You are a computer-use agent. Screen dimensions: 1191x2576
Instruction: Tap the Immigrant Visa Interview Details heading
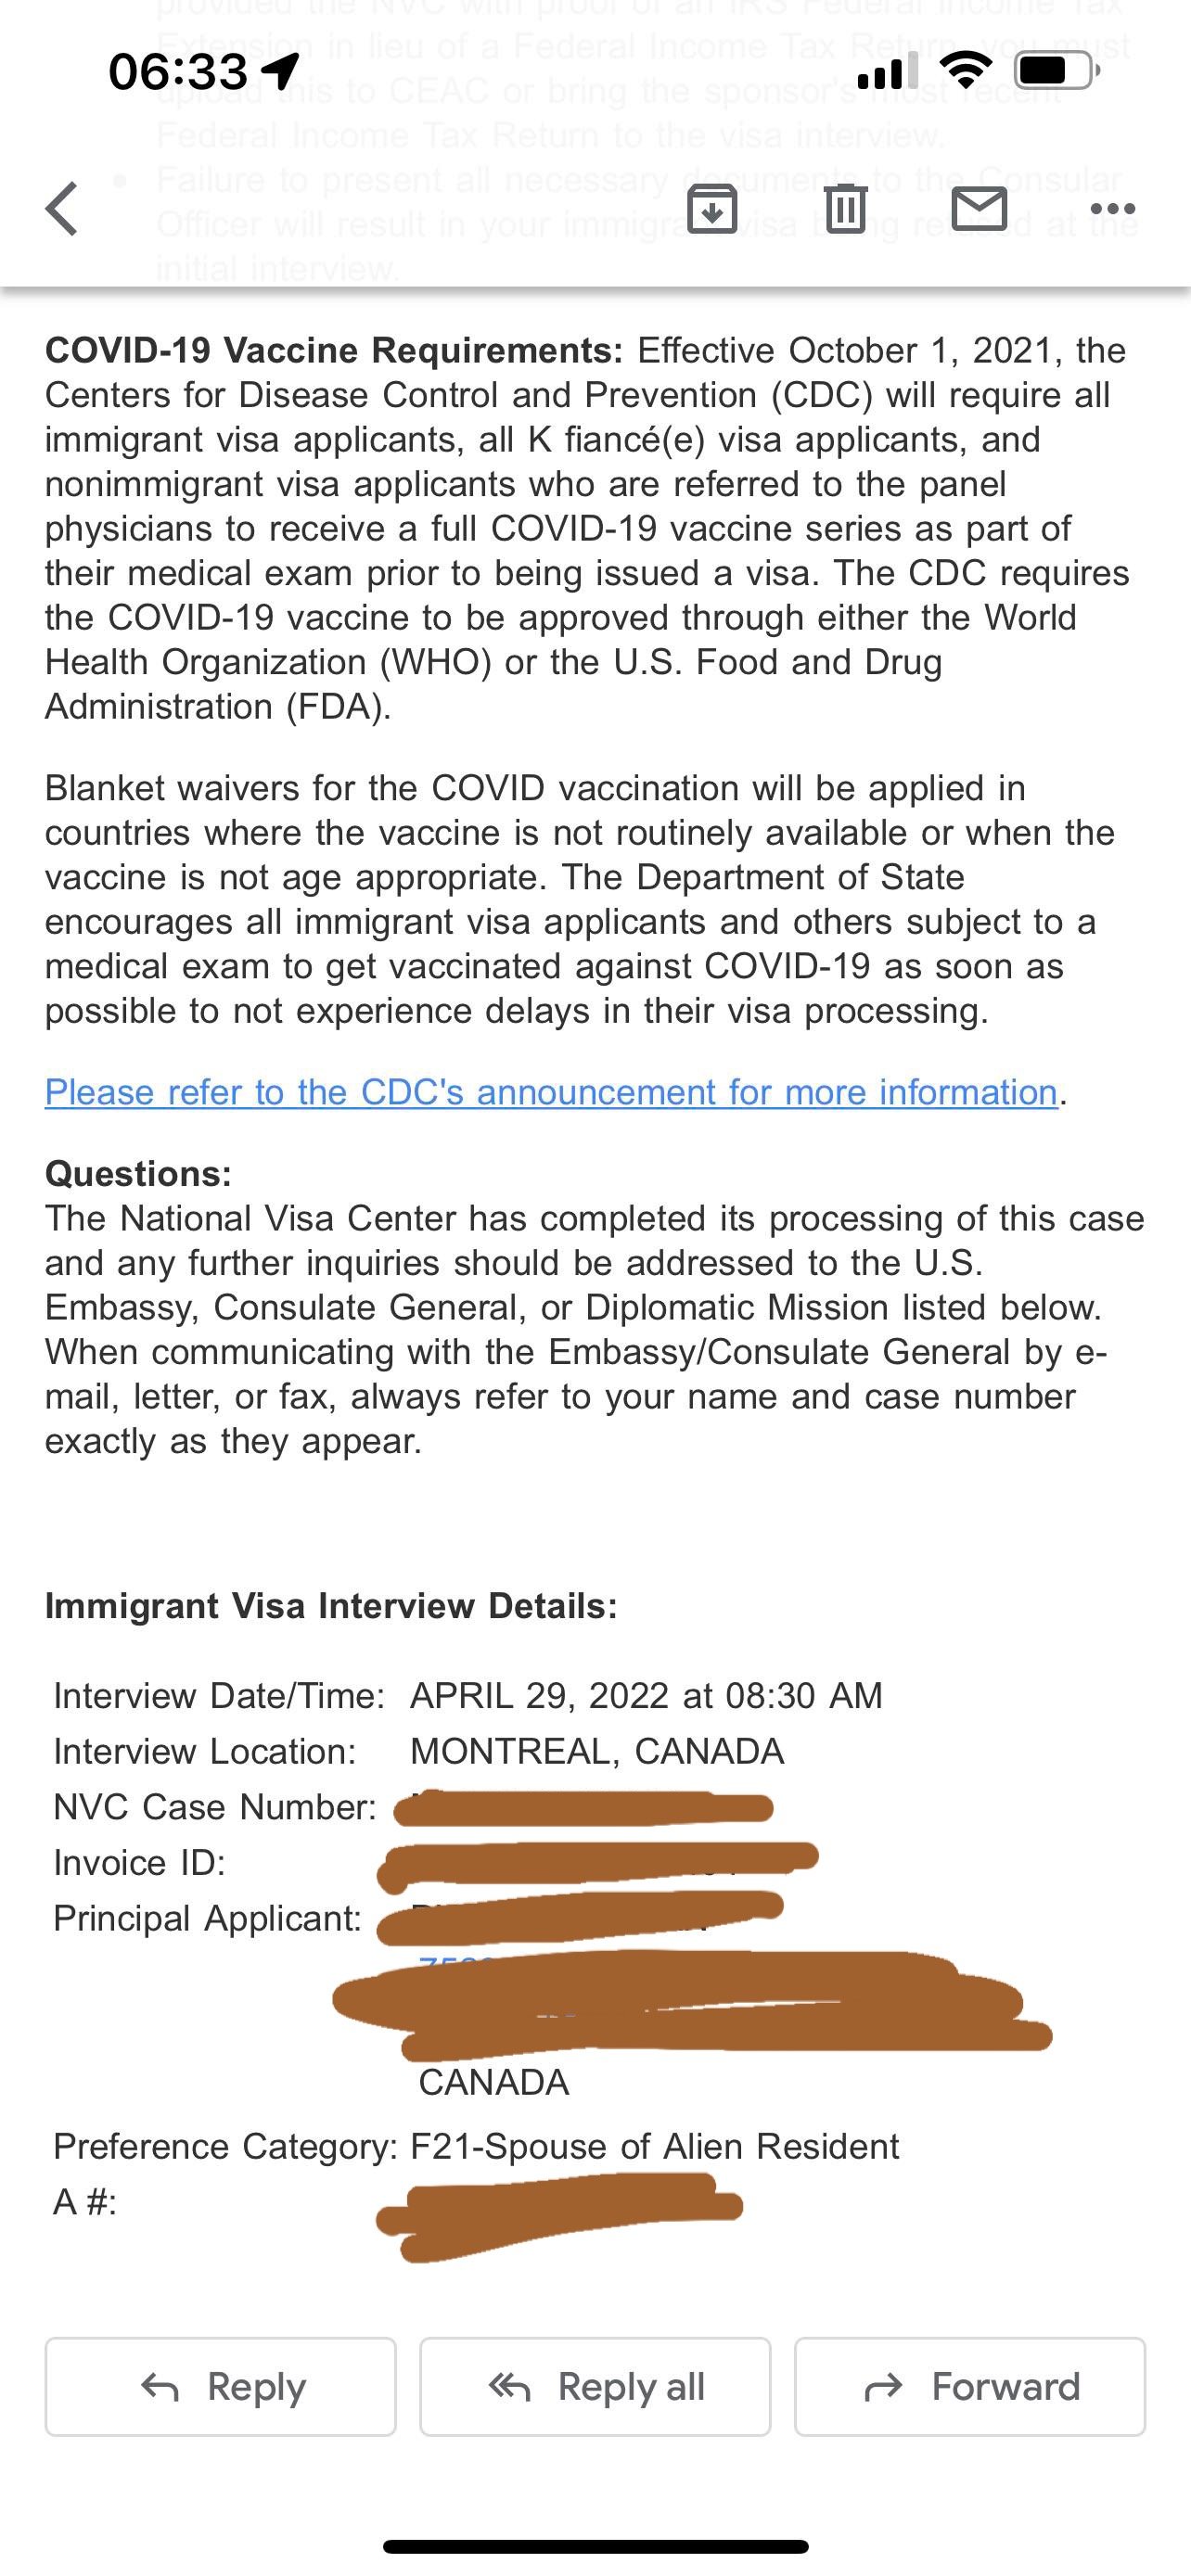[x=331, y=1606]
